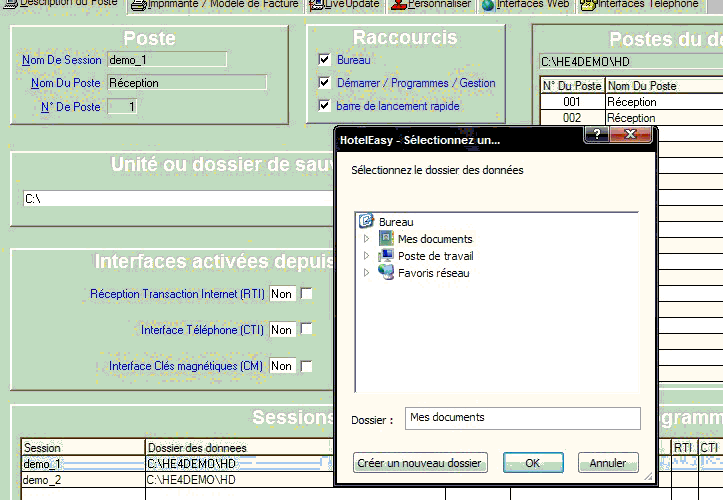Select post 002 Réception row

coord(631,117)
